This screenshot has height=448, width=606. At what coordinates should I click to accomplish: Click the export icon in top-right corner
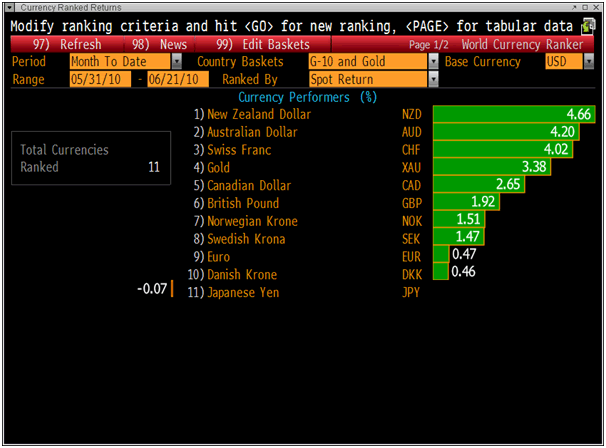point(589,24)
